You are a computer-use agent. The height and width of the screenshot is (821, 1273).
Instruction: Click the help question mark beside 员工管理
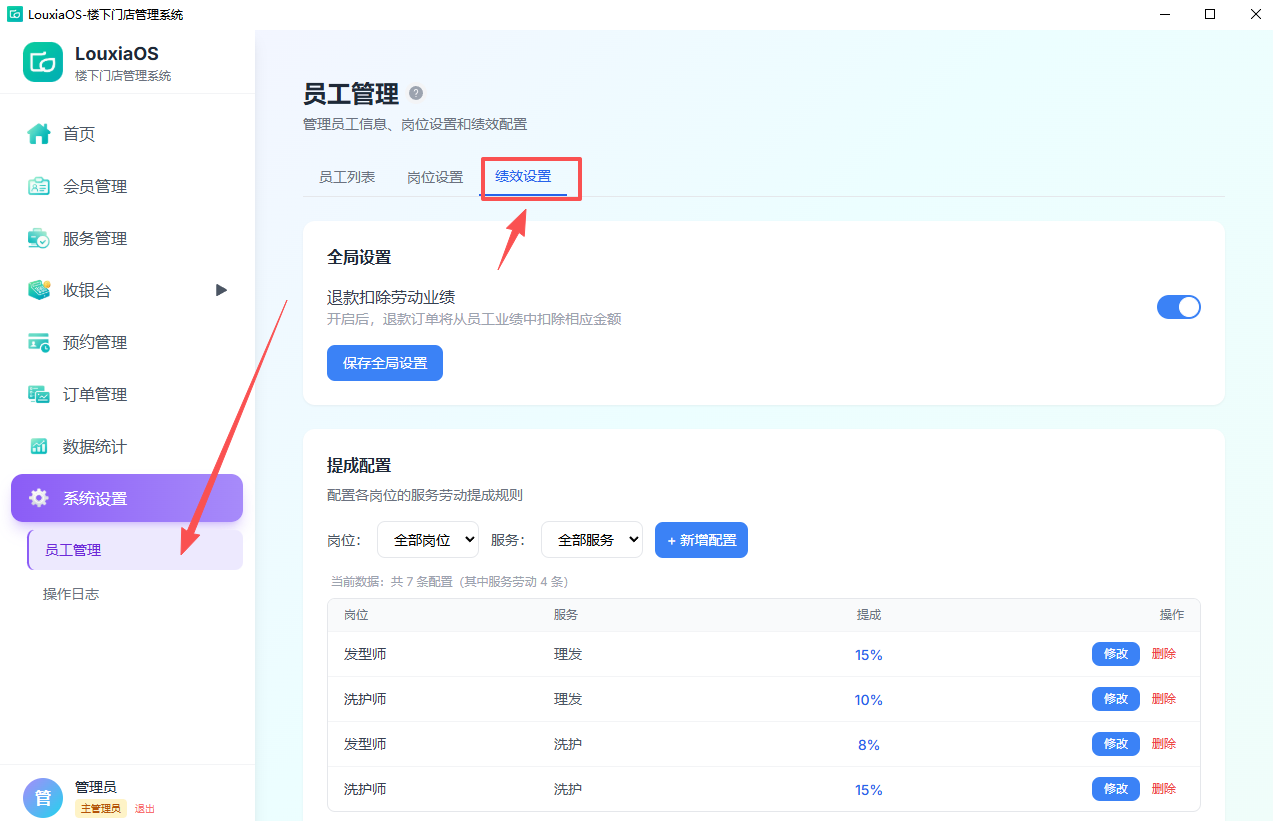416,93
